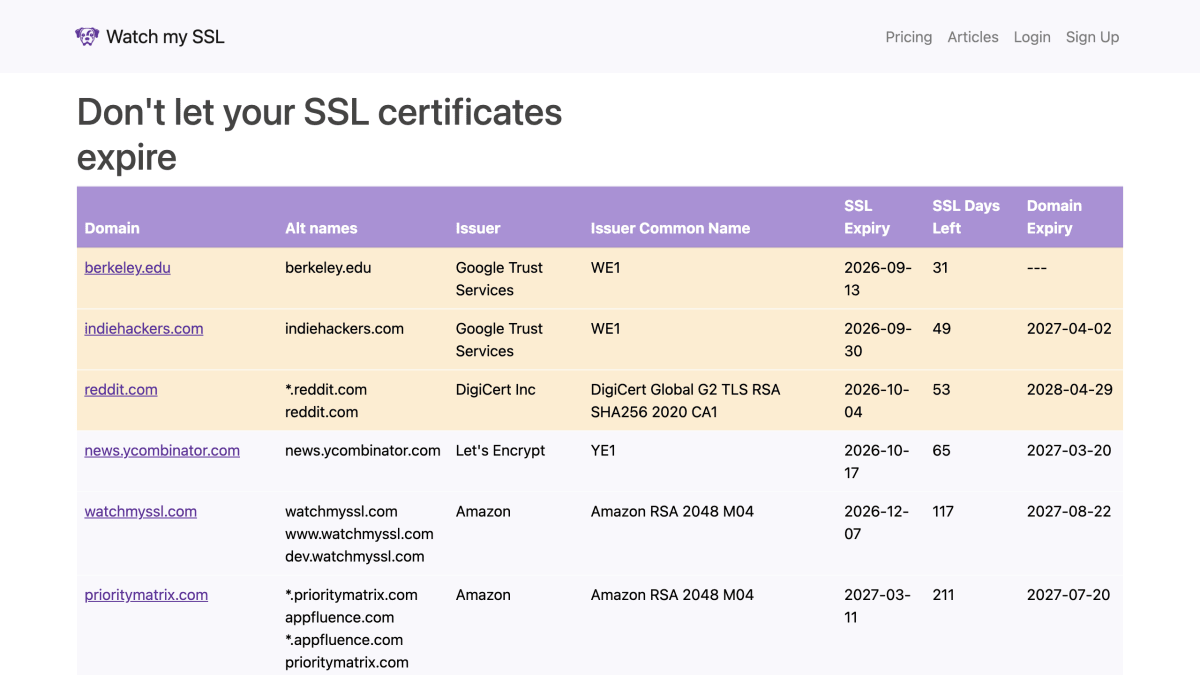Image resolution: width=1200 pixels, height=675 pixels.
Task: Click the 211 days left value
Action: pos(943,595)
